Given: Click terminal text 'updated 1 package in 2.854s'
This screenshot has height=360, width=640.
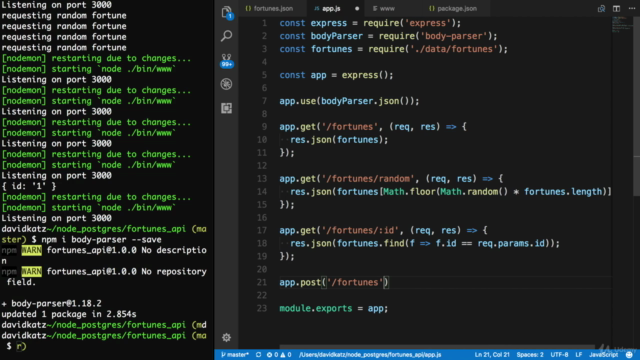Looking at the screenshot, I should 69,314.
